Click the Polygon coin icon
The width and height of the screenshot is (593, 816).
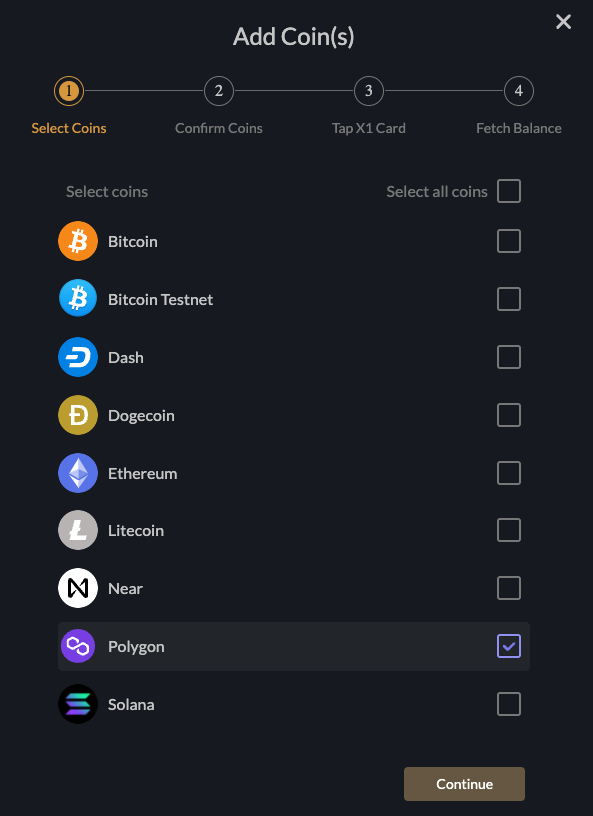pyautogui.click(x=78, y=646)
